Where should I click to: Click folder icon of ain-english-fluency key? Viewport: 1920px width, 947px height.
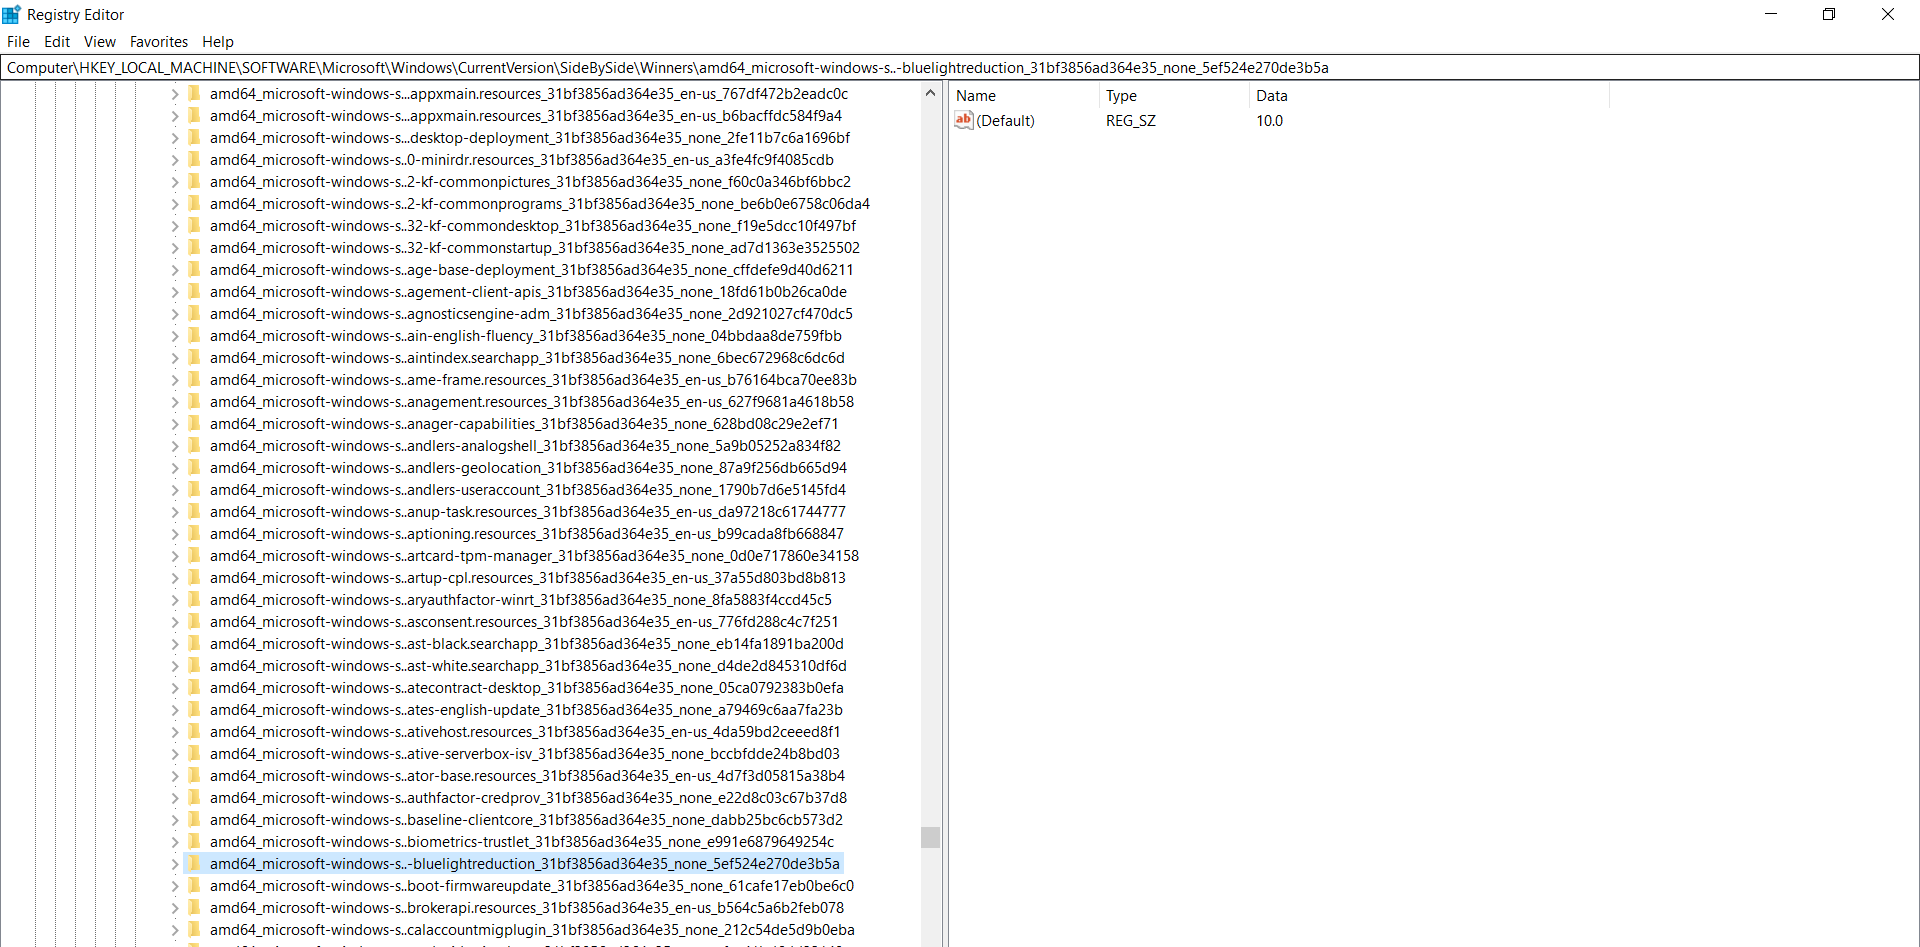tap(194, 336)
